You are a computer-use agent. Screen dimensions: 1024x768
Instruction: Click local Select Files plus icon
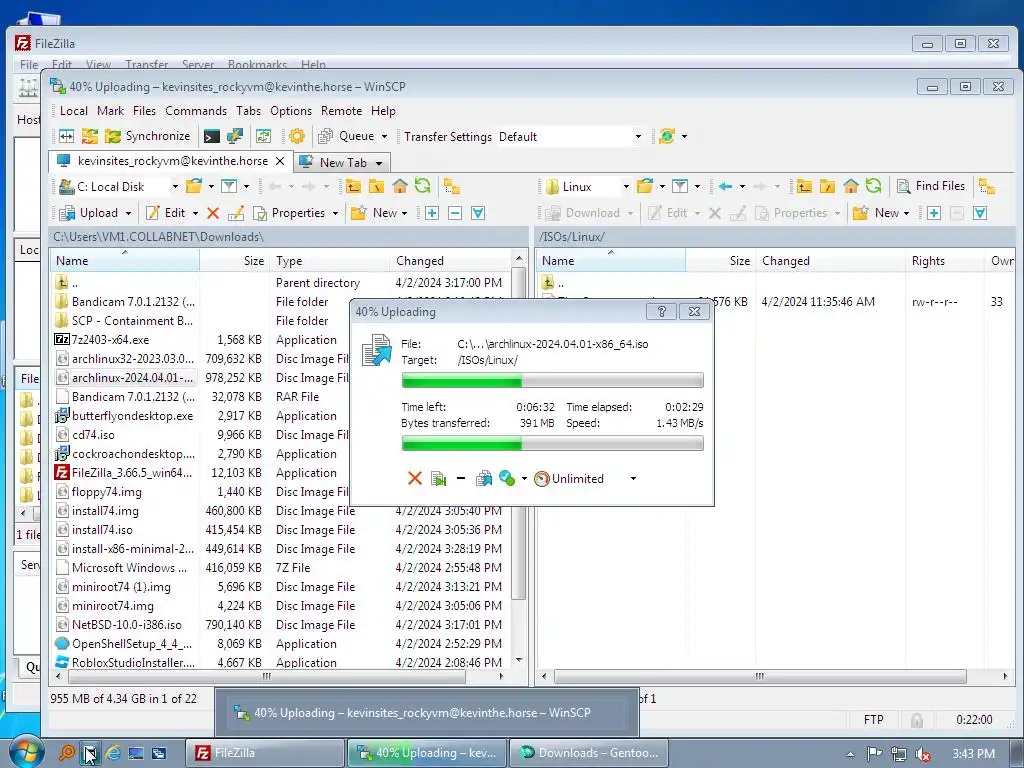432,213
